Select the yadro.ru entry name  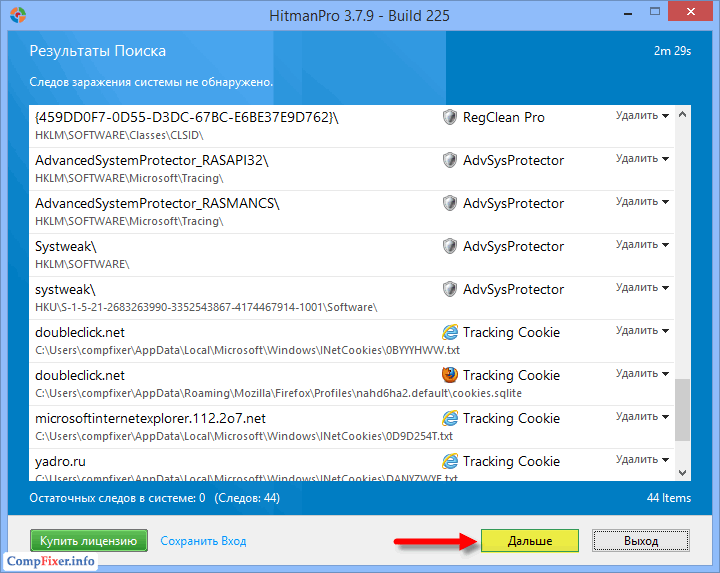(60, 461)
